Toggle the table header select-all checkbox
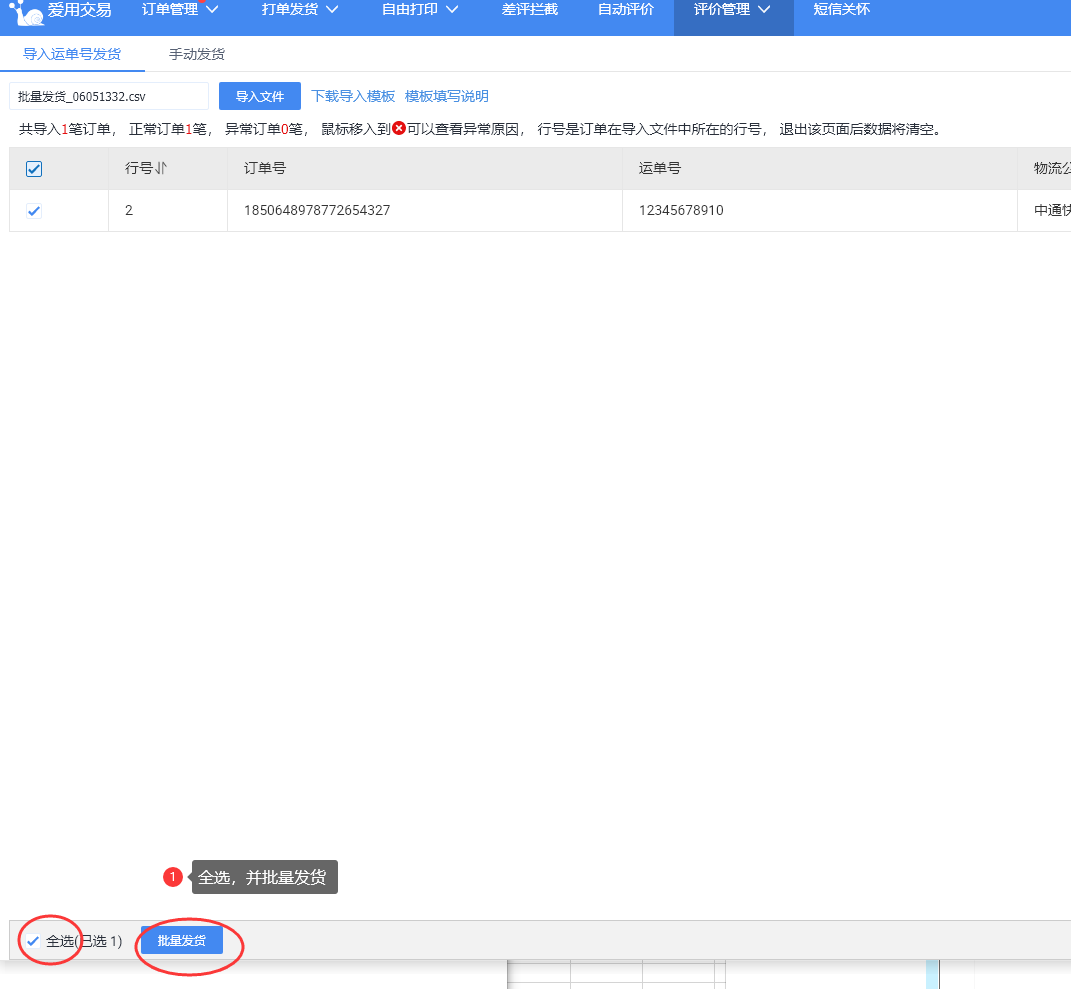The height and width of the screenshot is (989, 1071). [34, 169]
